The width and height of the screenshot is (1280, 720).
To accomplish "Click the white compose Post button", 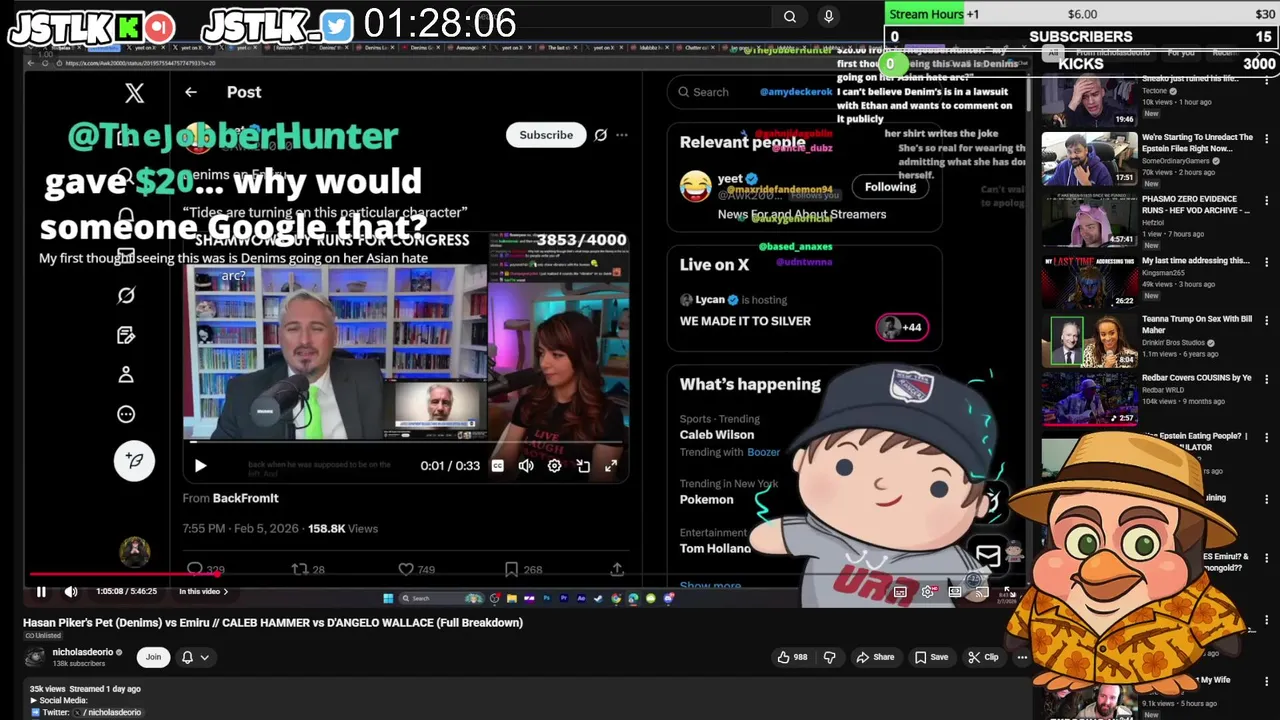I will click(x=134, y=461).
